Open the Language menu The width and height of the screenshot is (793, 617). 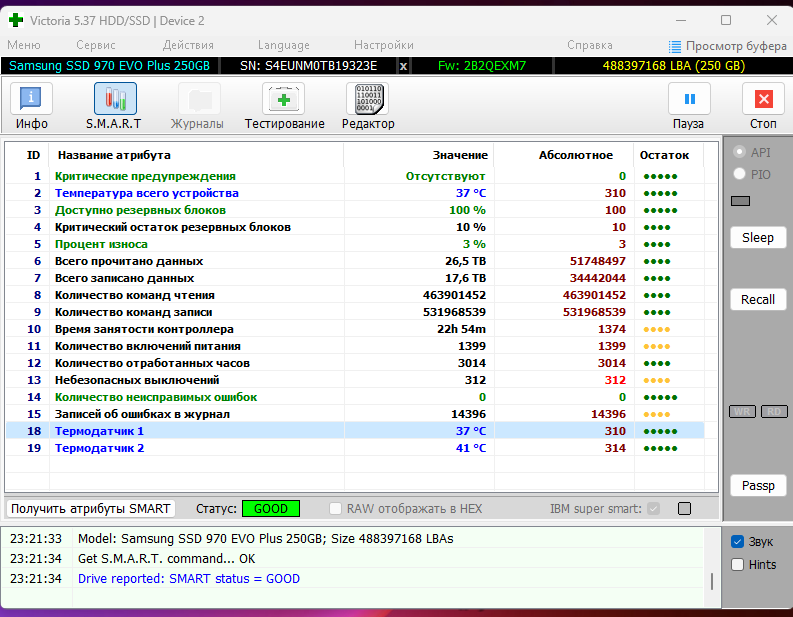point(284,45)
